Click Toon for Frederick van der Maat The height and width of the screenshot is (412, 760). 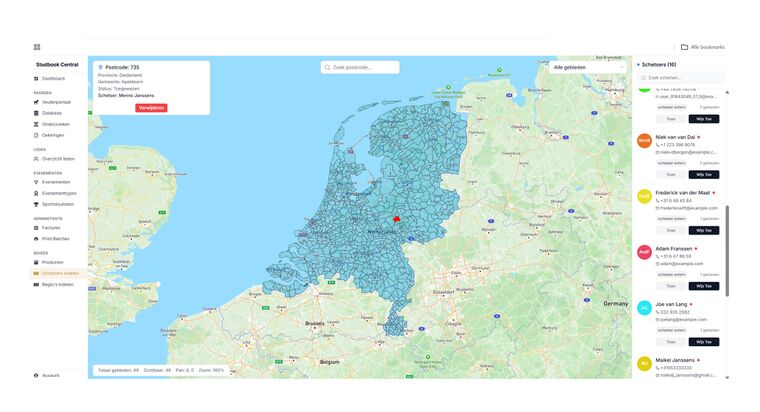pyautogui.click(x=671, y=230)
